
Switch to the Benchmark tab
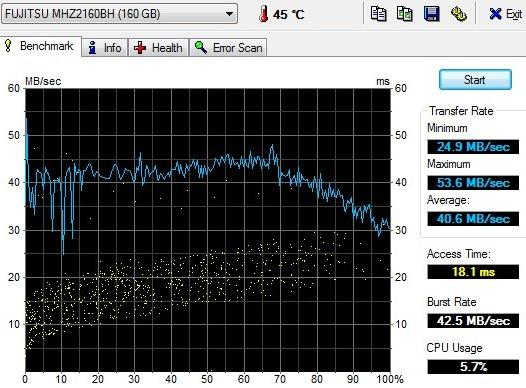41,46
